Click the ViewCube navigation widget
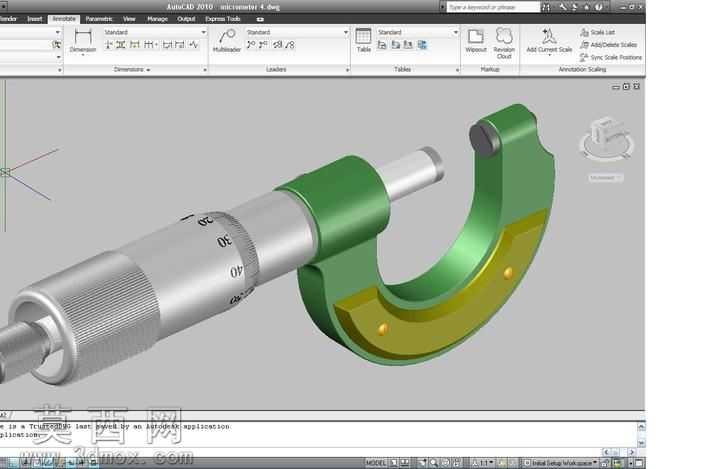Screen dimensions: 704x469 pos(607,138)
